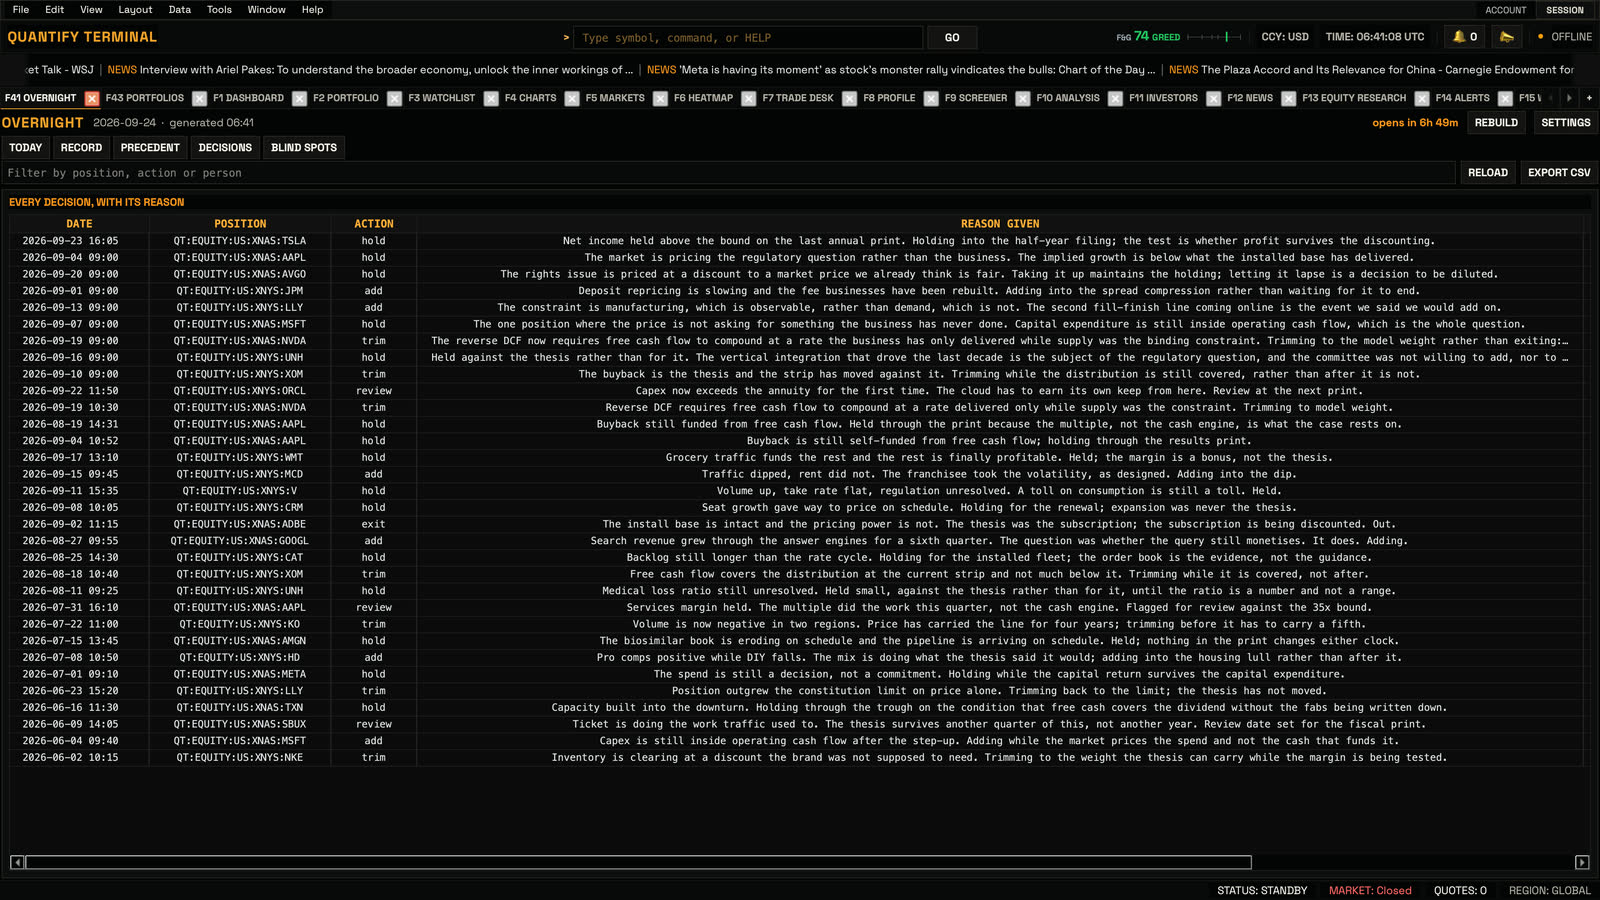Focus the symbol or command input
This screenshot has height=900, width=1600.
(x=748, y=38)
